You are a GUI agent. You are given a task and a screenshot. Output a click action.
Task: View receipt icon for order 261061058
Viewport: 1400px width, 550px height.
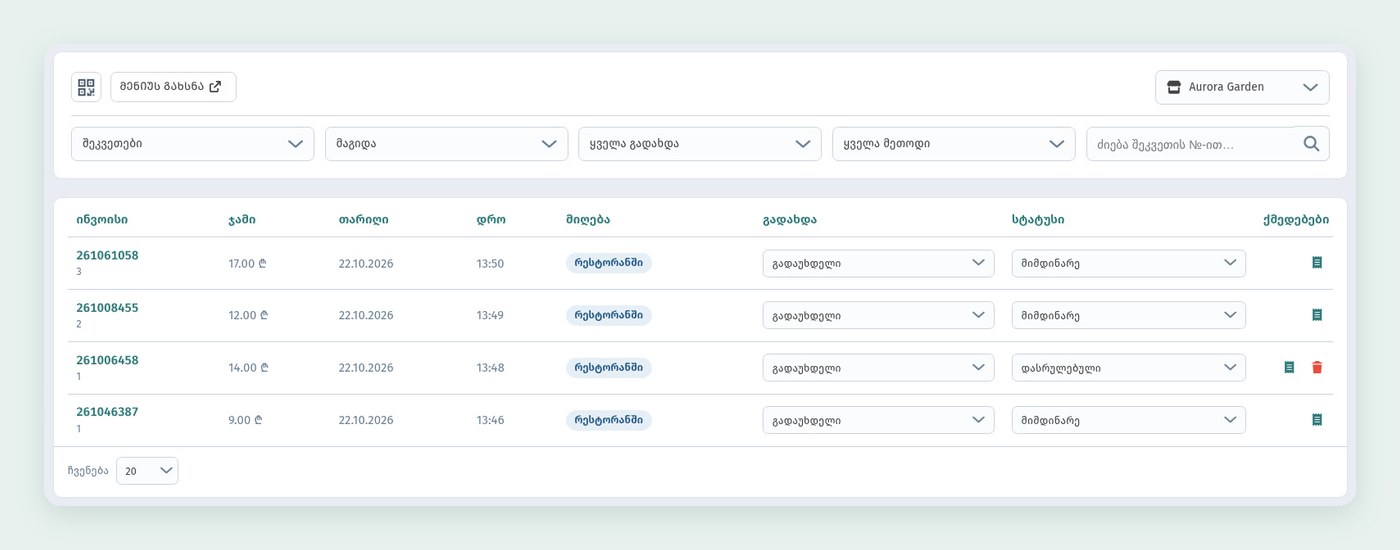pos(1317,262)
